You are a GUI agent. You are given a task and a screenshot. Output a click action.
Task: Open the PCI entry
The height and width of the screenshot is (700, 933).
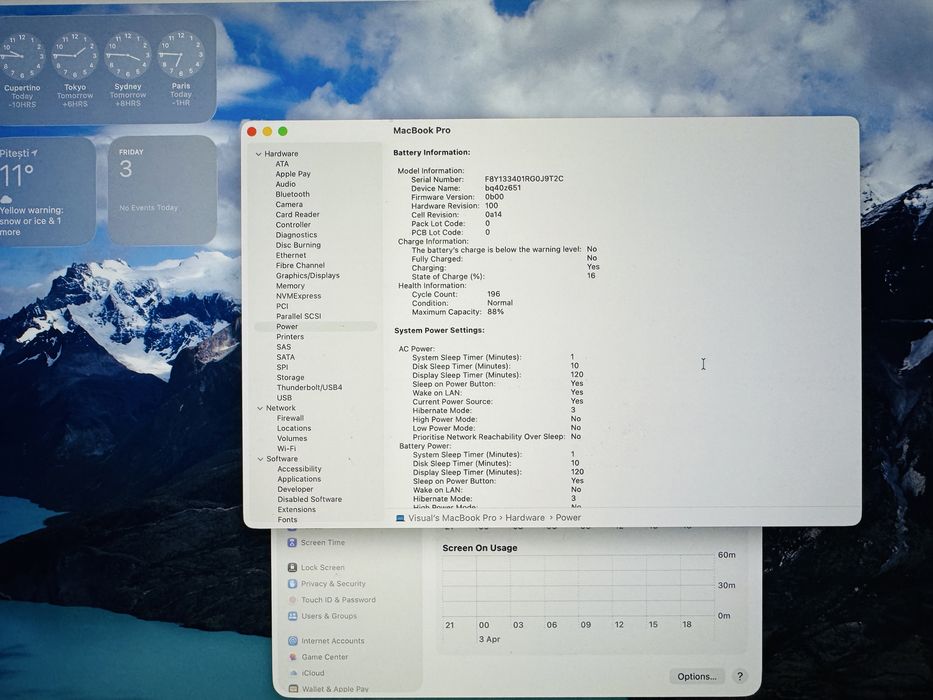point(282,306)
